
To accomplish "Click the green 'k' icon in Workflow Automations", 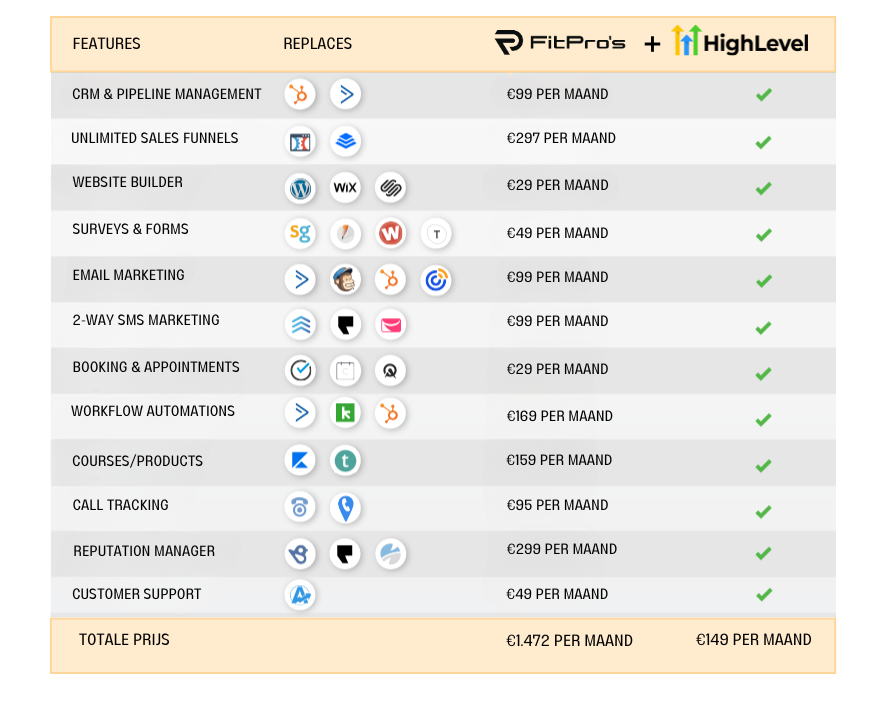I will [345, 413].
